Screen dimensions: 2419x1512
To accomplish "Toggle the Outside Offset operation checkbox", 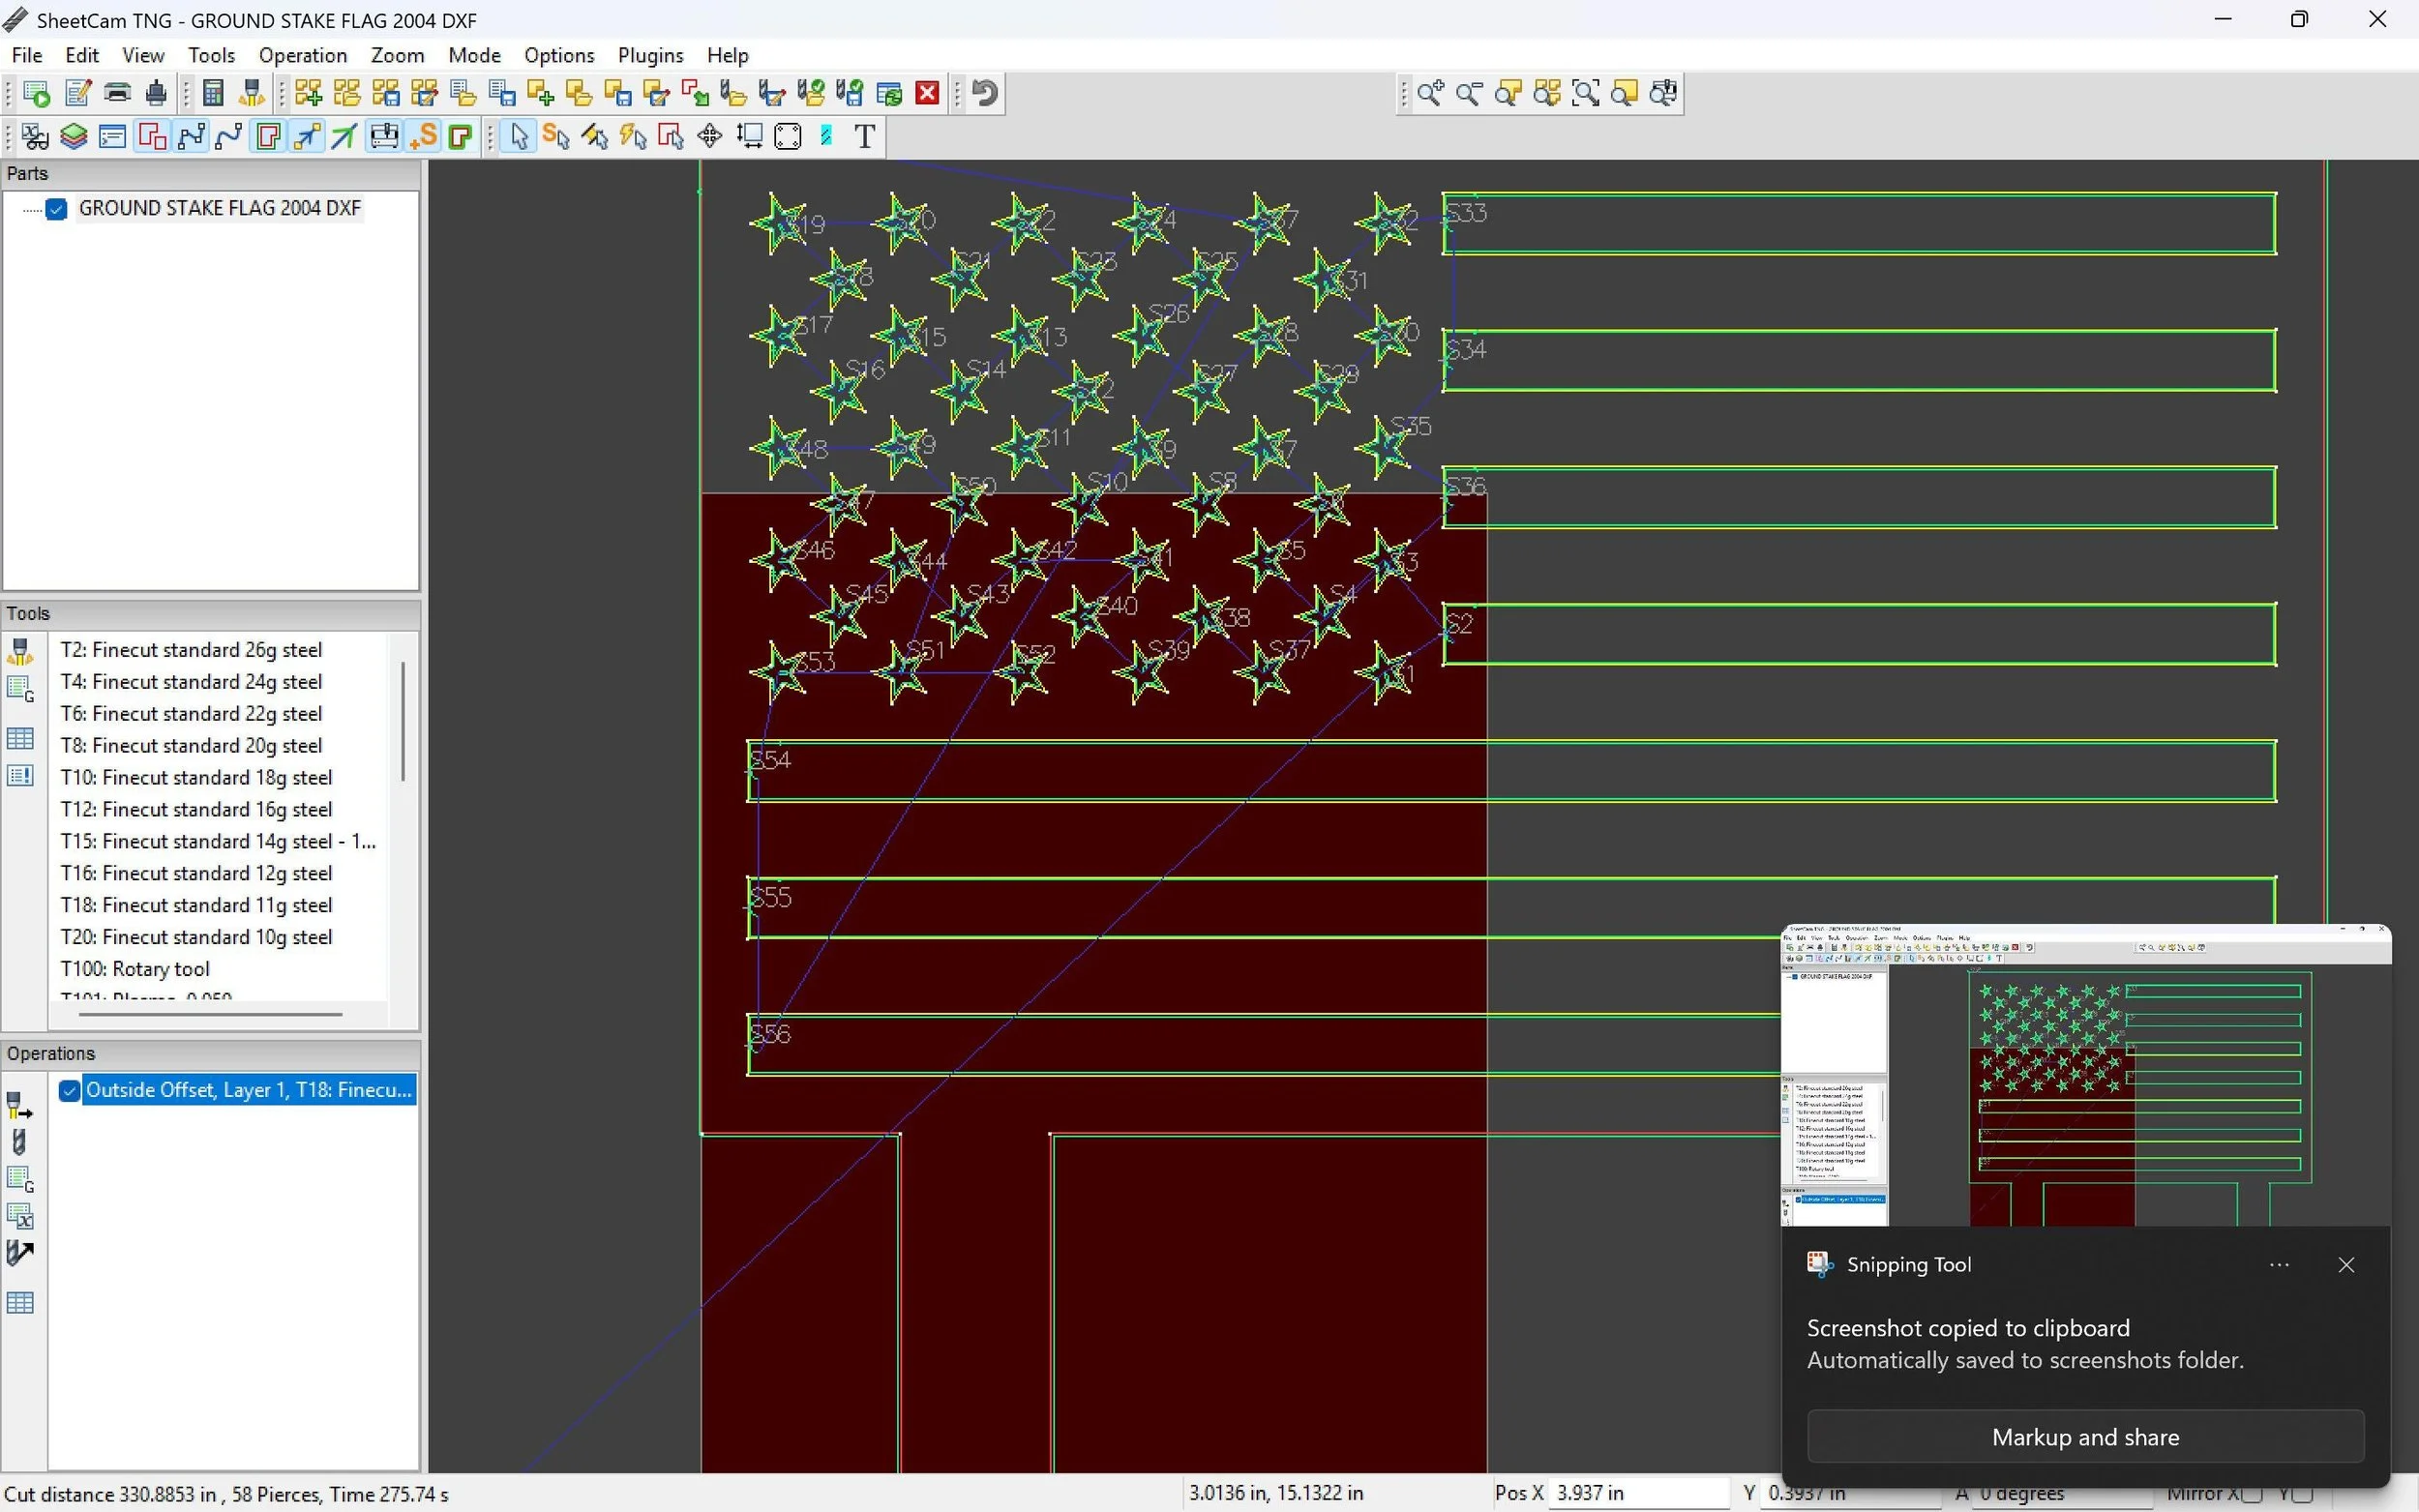I will point(69,1090).
